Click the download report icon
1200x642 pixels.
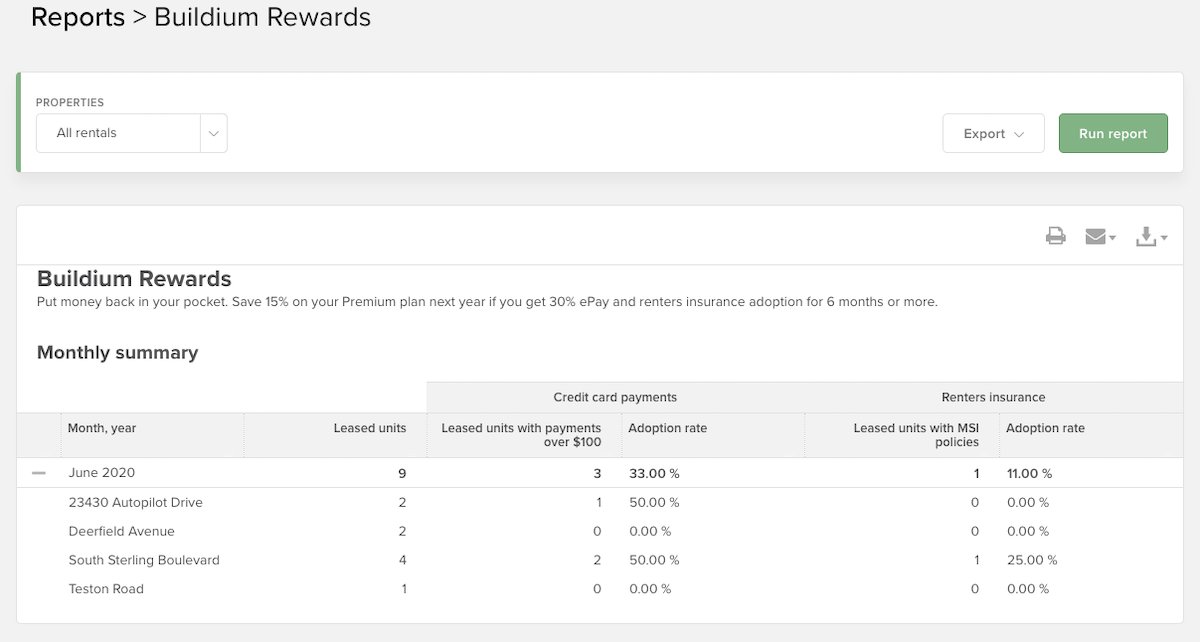click(x=1146, y=236)
